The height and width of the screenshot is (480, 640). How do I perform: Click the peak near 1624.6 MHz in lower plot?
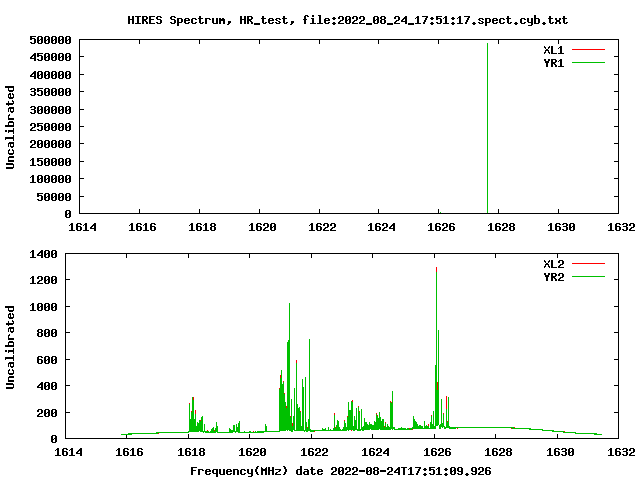[392, 410]
